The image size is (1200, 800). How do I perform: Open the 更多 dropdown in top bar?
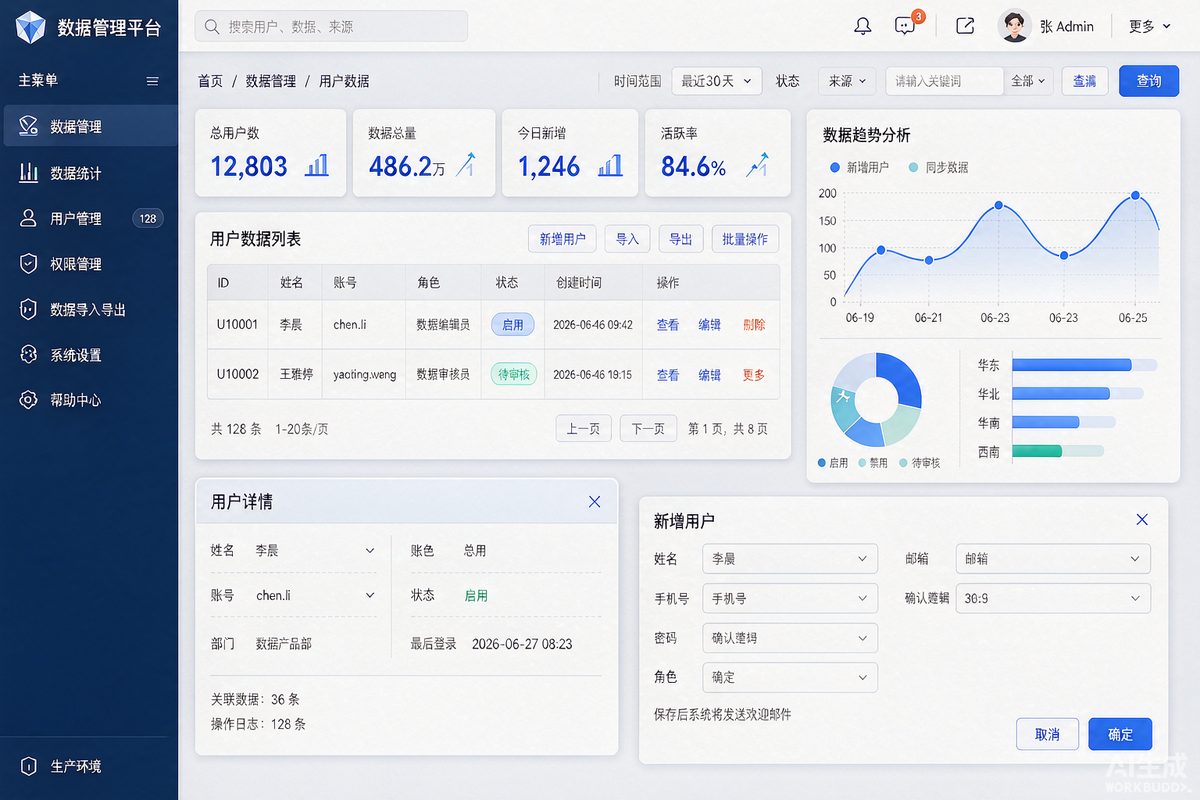click(x=1149, y=27)
